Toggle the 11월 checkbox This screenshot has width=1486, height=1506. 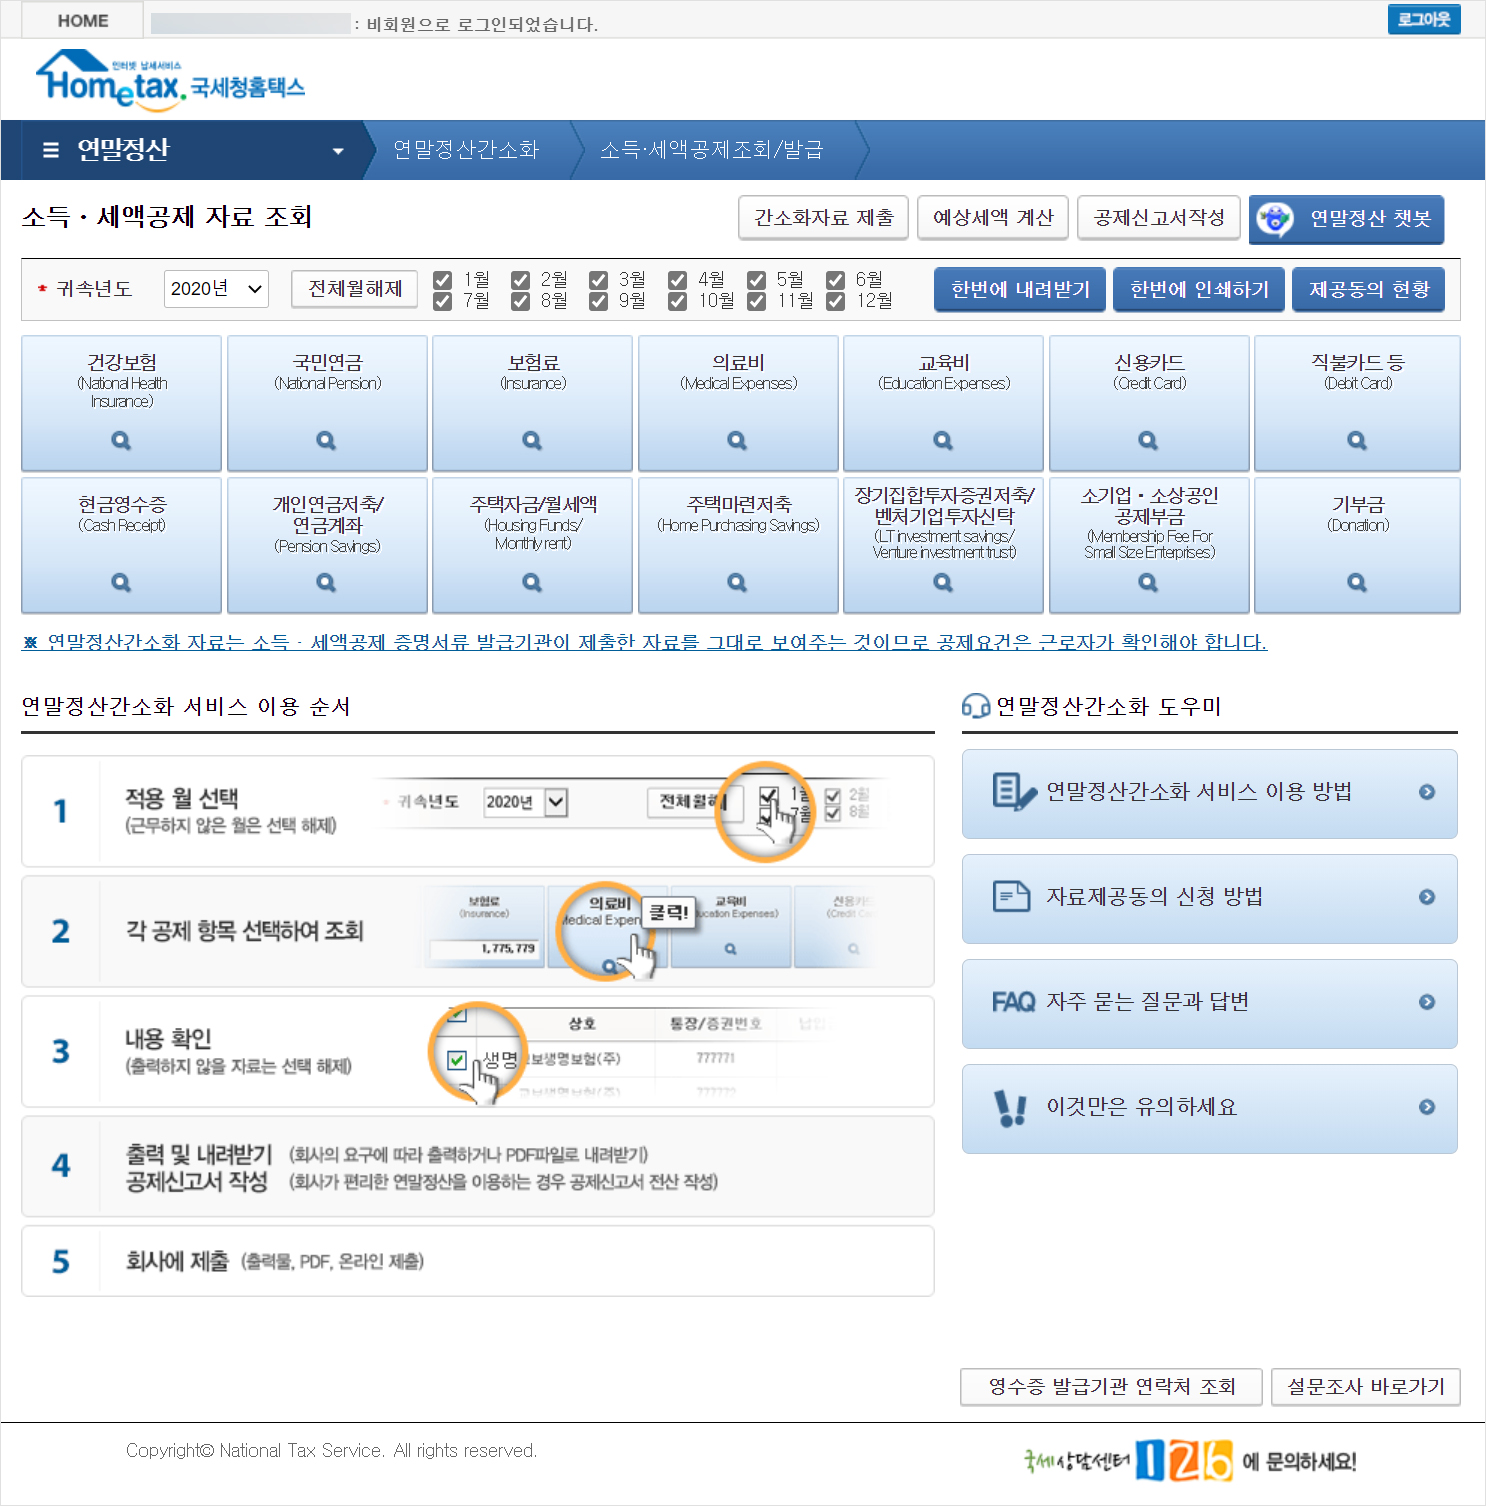click(x=756, y=301)
